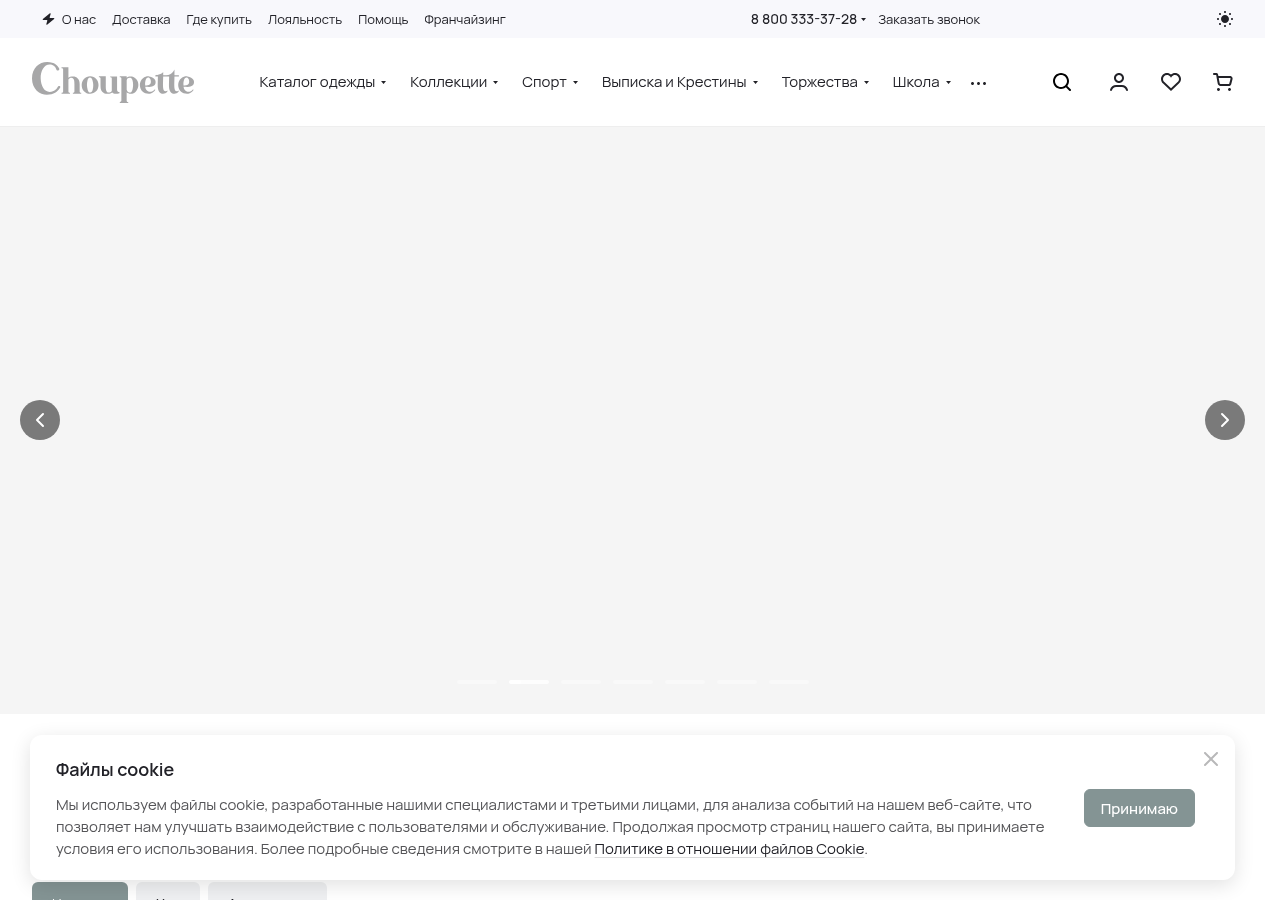Toggle the light/dark theme sun icon
Viewport: 1280px width, 900px height.
tap(1225, 19)
